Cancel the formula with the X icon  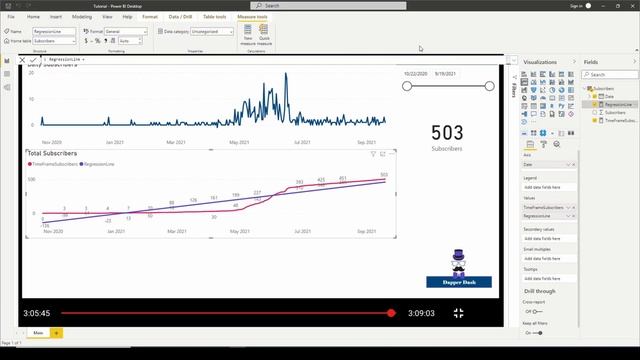click(x=22, y=60)
